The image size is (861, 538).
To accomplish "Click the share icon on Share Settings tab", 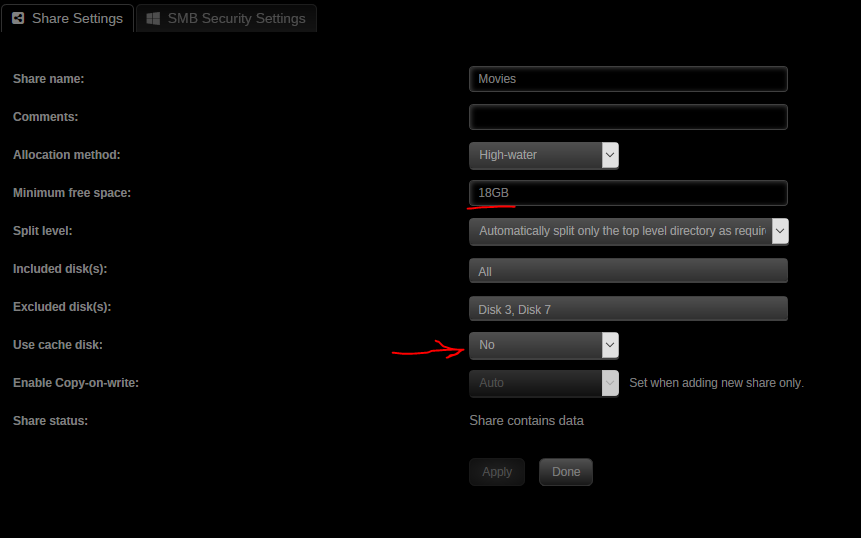I will (18, 18).
